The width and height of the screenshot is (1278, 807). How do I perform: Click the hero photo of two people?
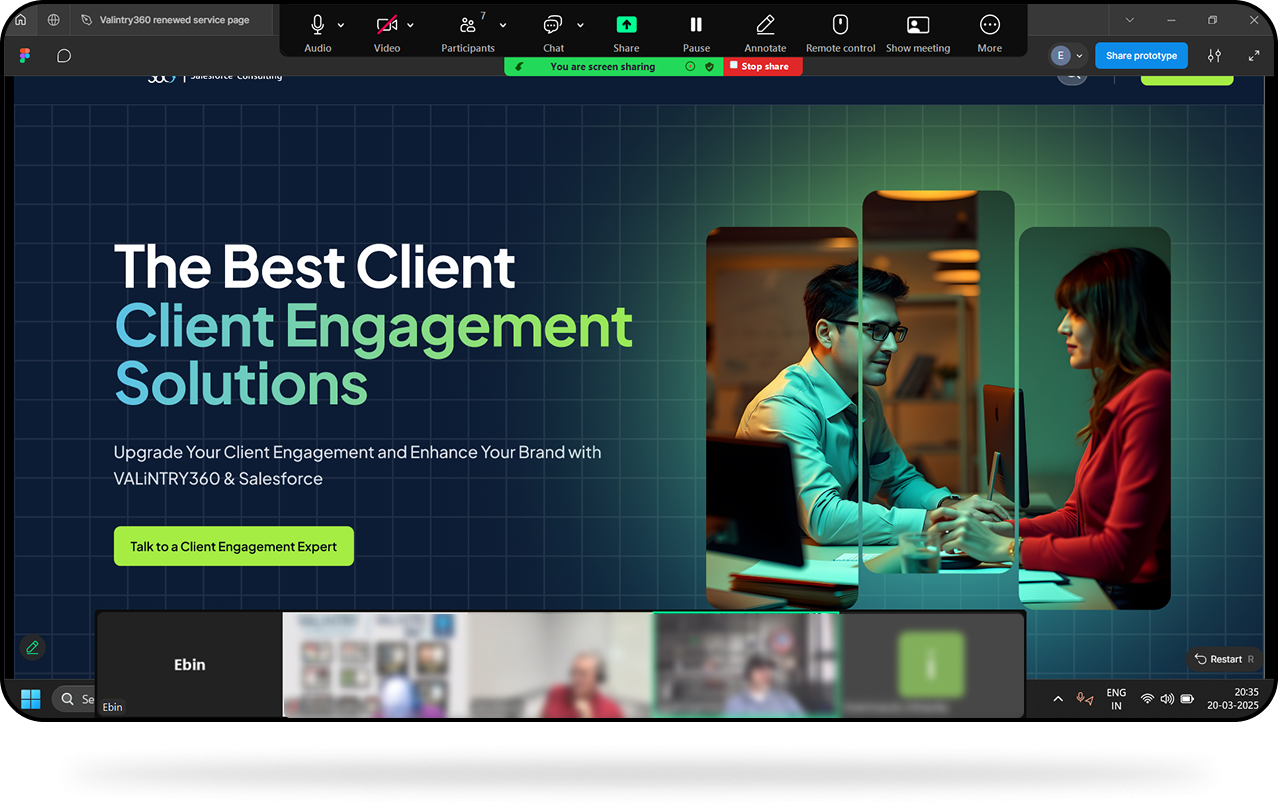(x=938, y=400)
